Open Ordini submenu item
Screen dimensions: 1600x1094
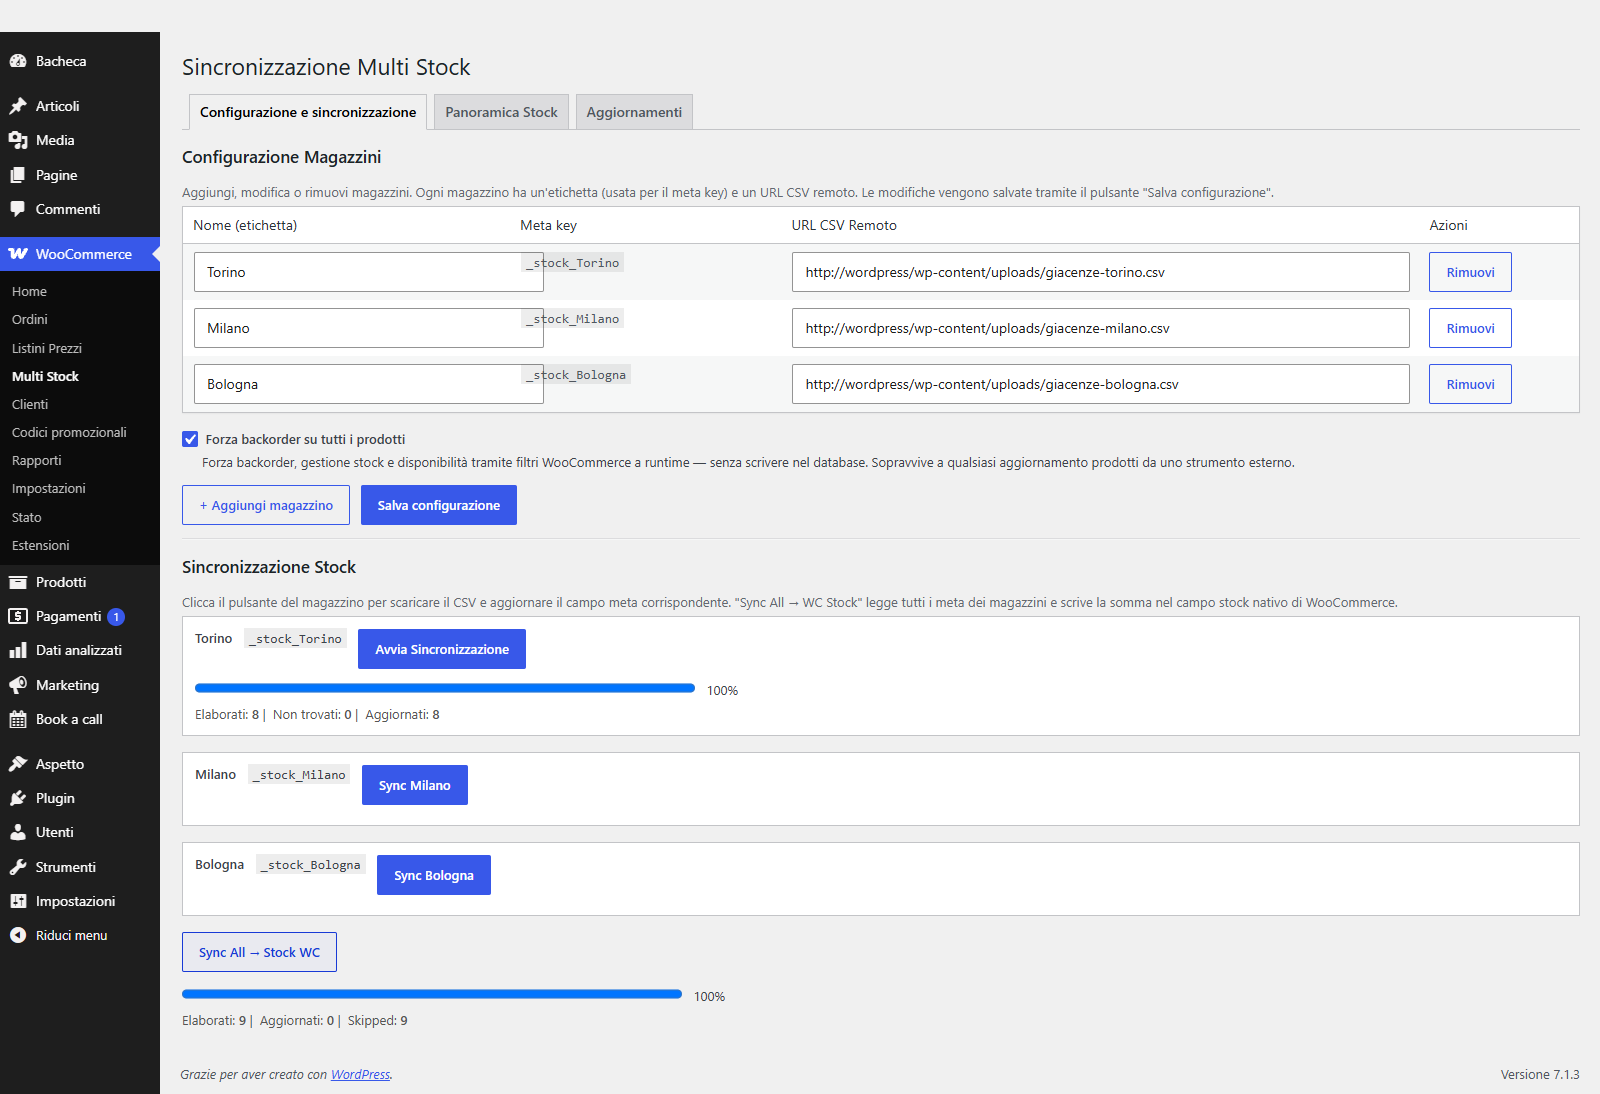point(30,319)
